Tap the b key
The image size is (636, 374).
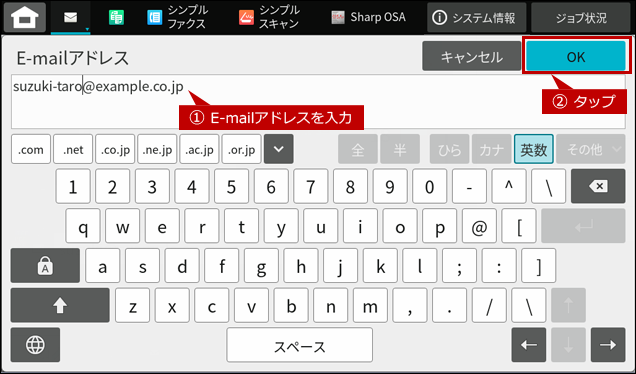pyautogui.click(x=291, y=305)
